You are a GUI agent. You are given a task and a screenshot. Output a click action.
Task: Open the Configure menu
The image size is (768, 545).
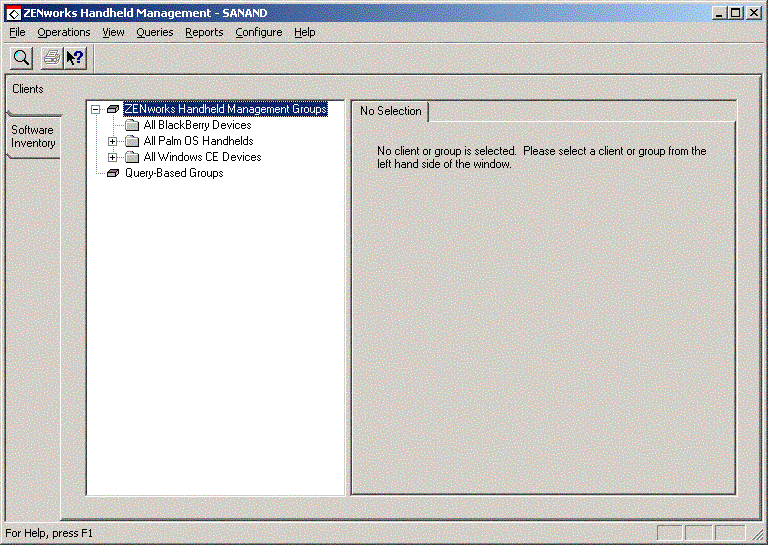[259, 32]
